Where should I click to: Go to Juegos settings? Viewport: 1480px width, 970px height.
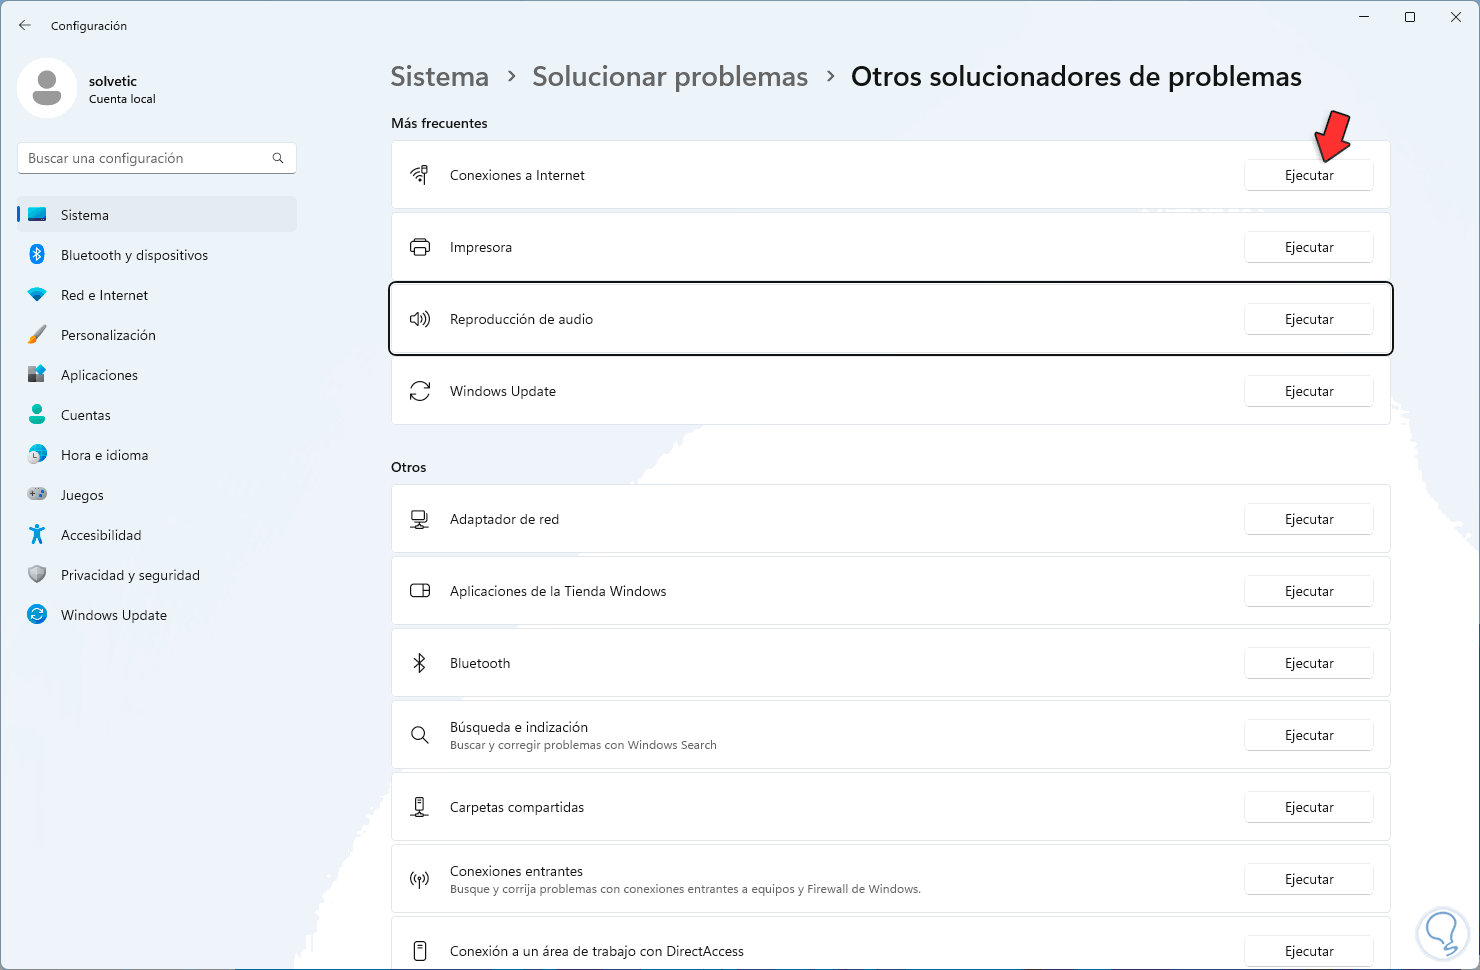(x=82, y=495)
